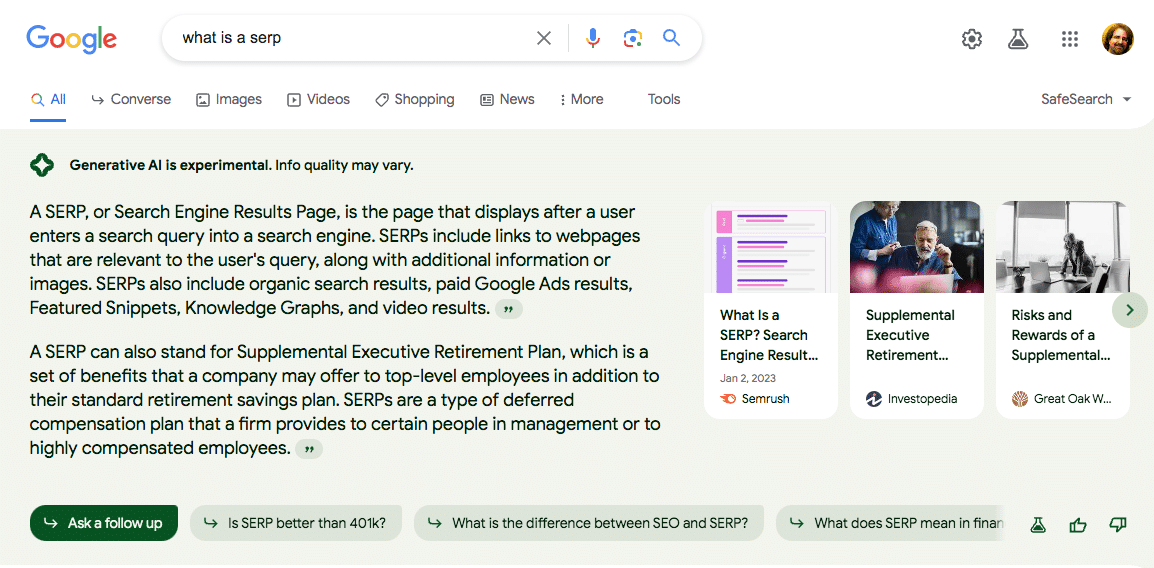Click the thumbs up feedback icon
1154x568 pixels.
click(1078, 524)
